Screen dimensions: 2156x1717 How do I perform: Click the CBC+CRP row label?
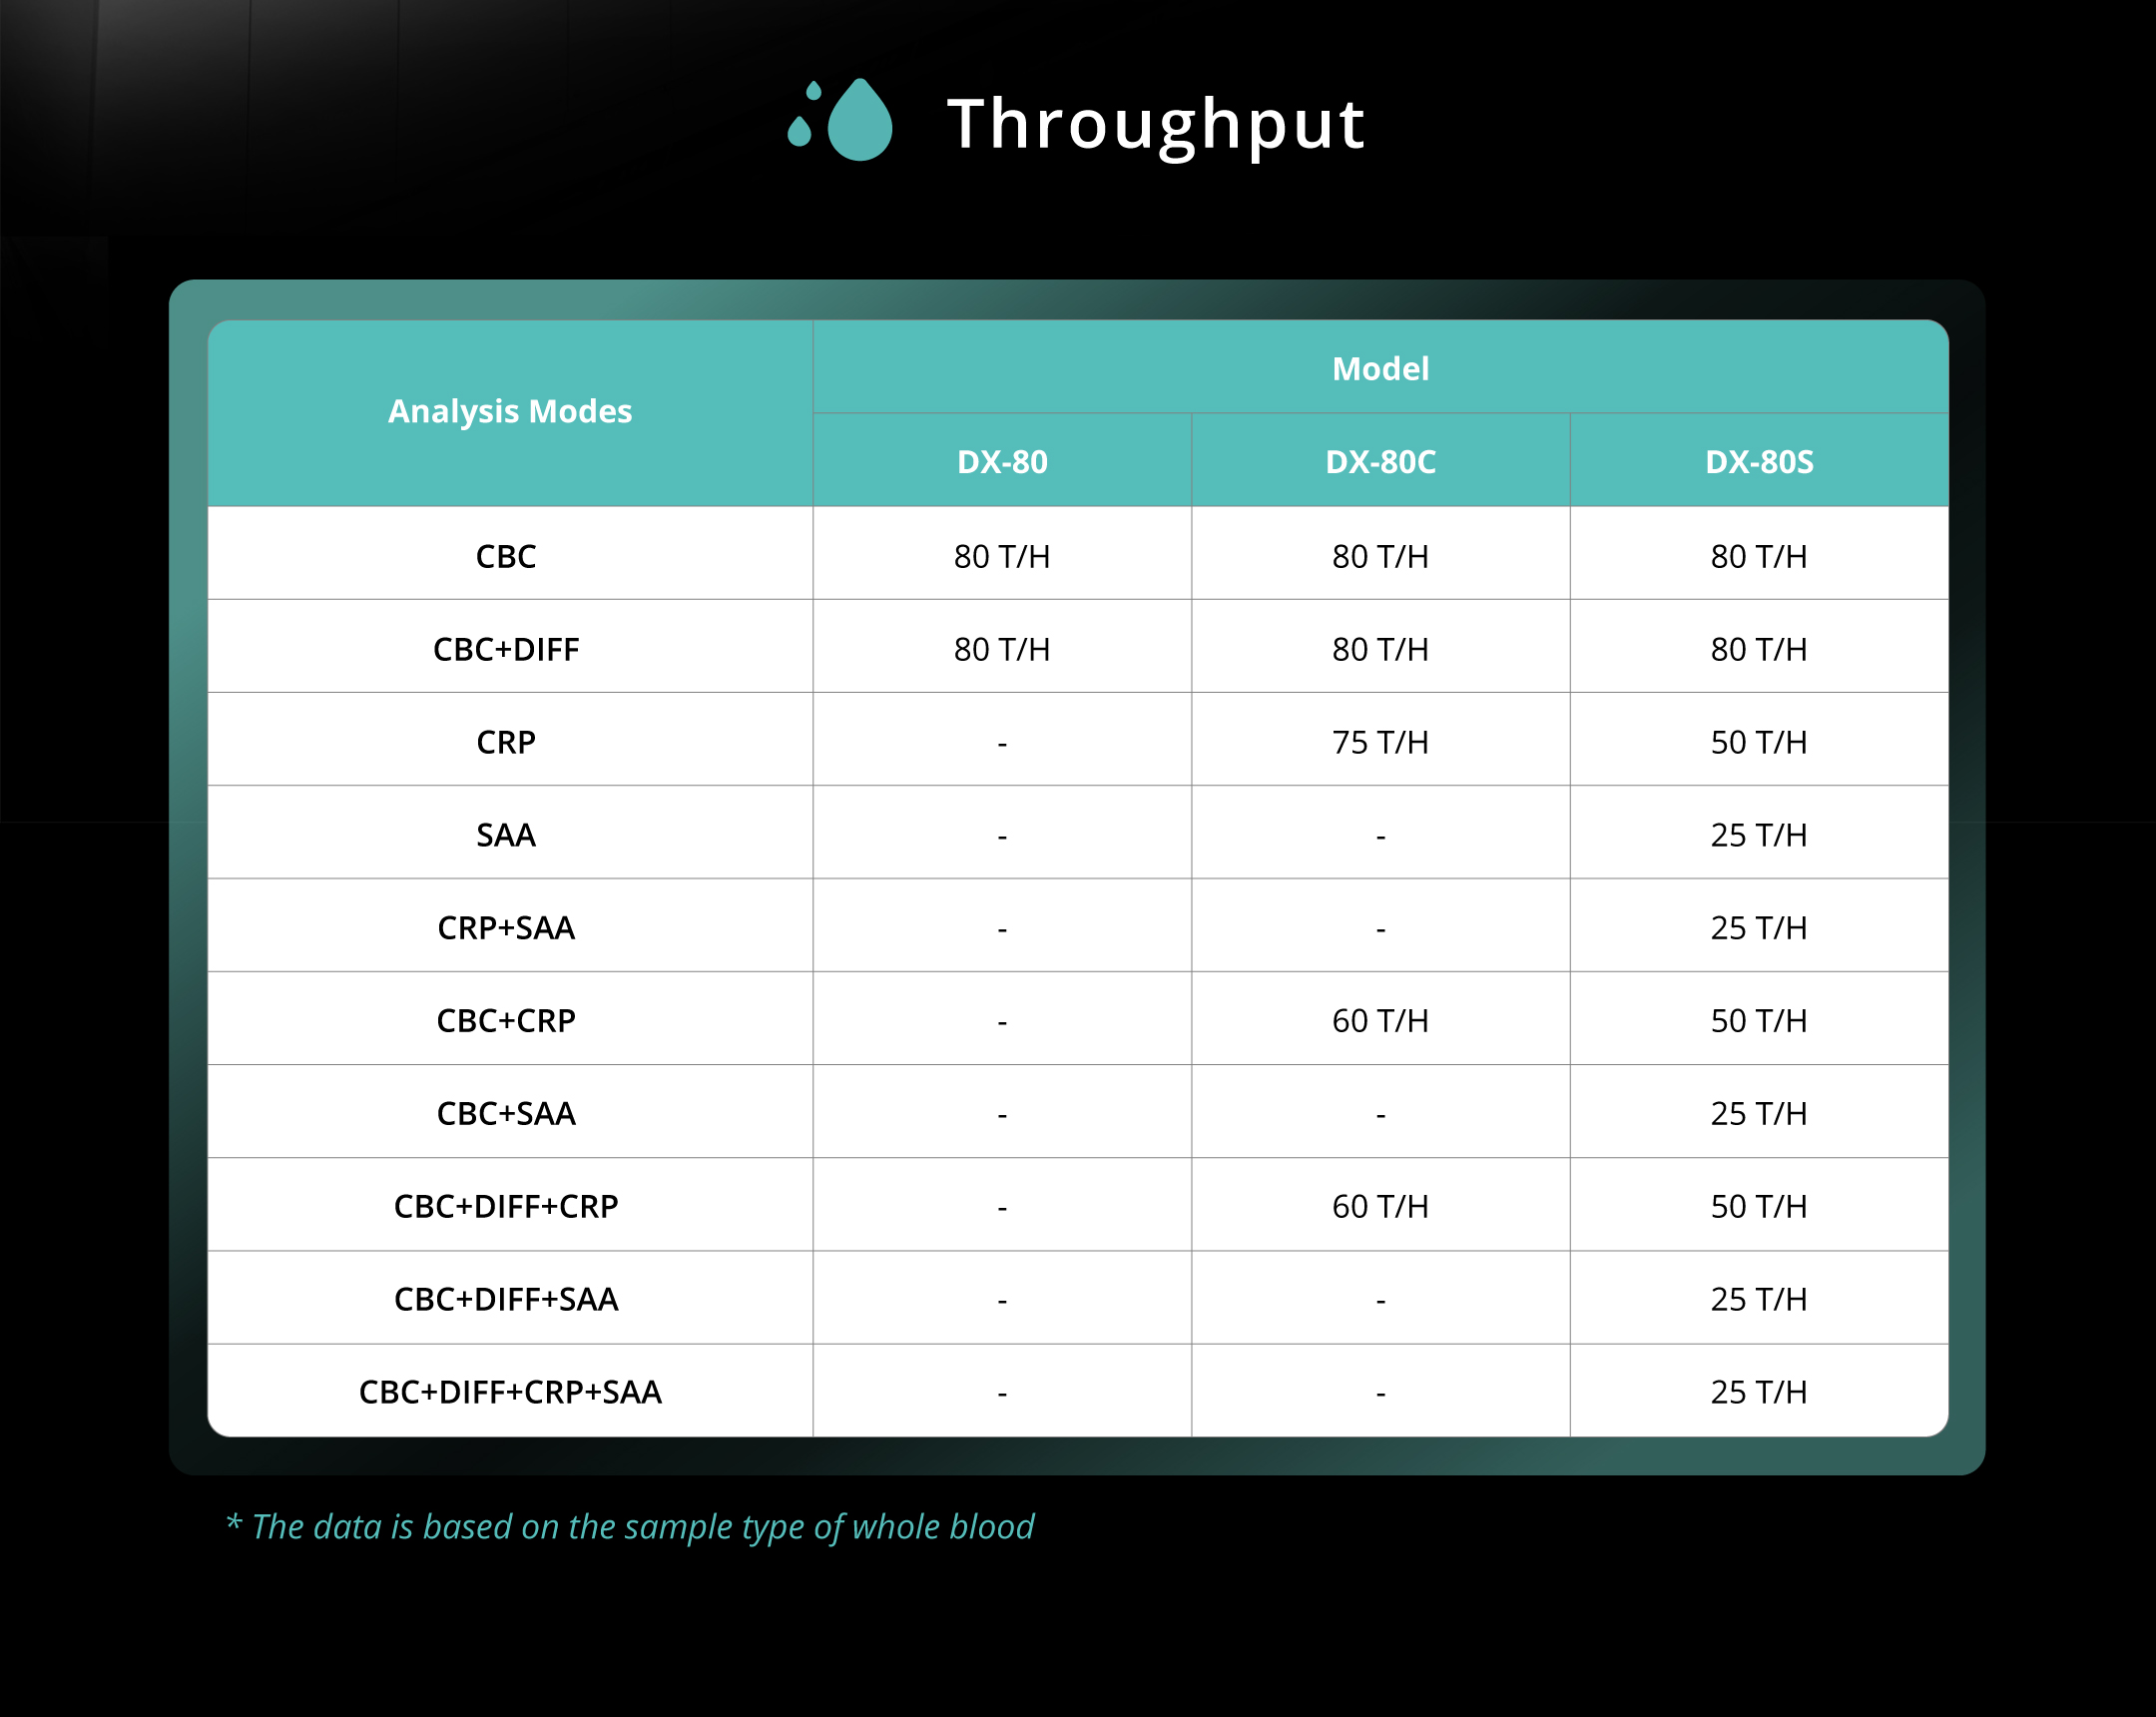(506, 1021)
